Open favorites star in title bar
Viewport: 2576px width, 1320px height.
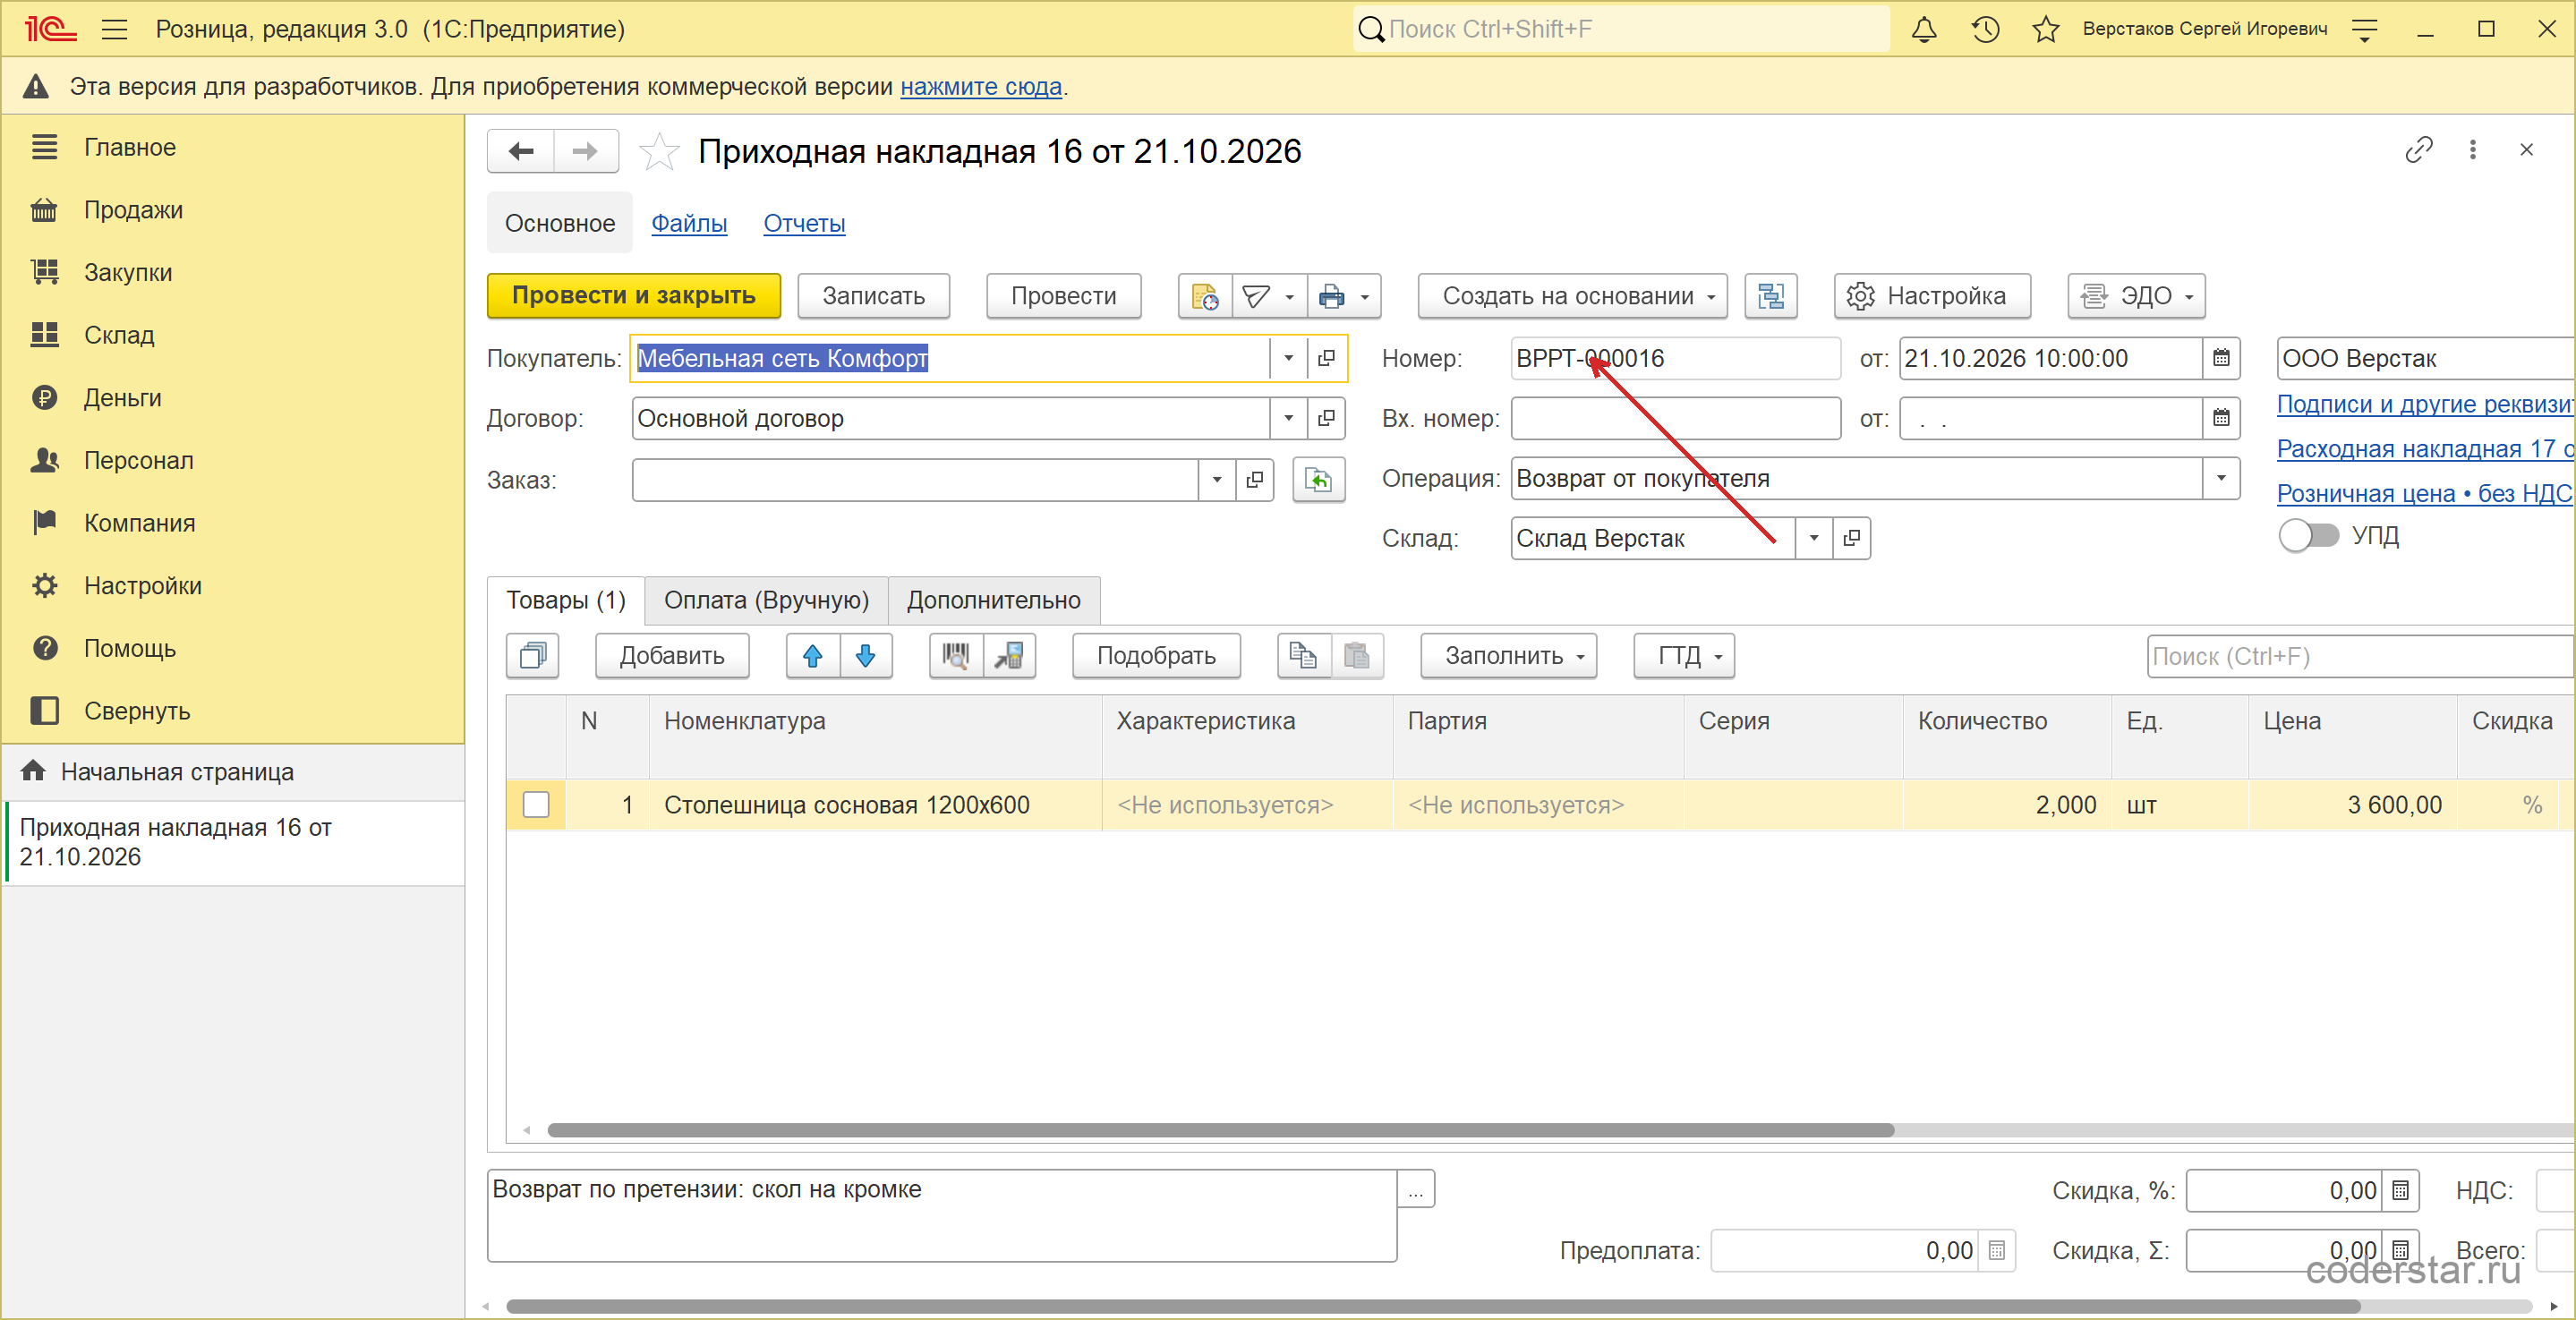(2045, 29)
